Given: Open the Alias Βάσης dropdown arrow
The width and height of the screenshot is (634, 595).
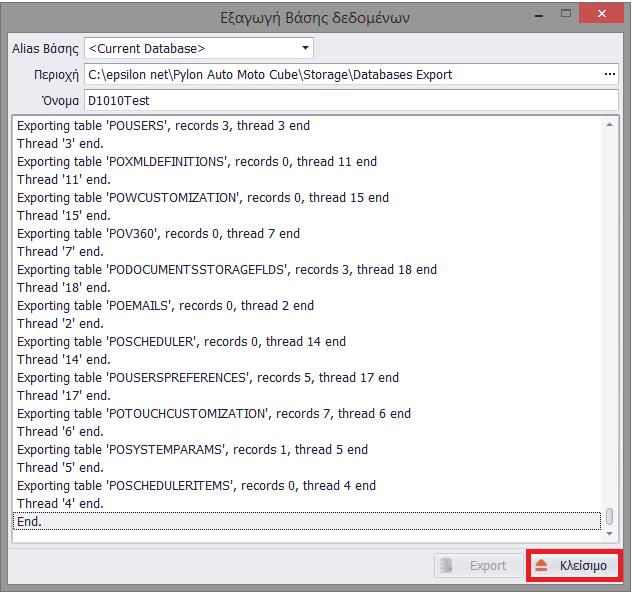Looking at the screenshot, I should [x=305, y=48].
